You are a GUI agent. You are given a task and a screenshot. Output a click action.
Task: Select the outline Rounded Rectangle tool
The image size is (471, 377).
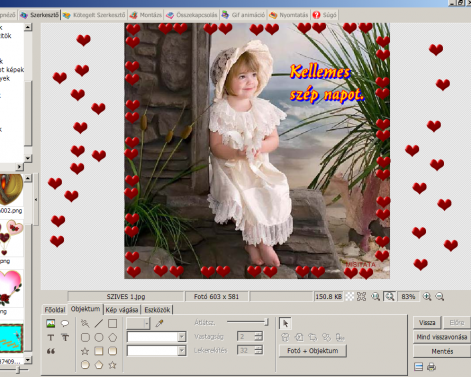85,337
